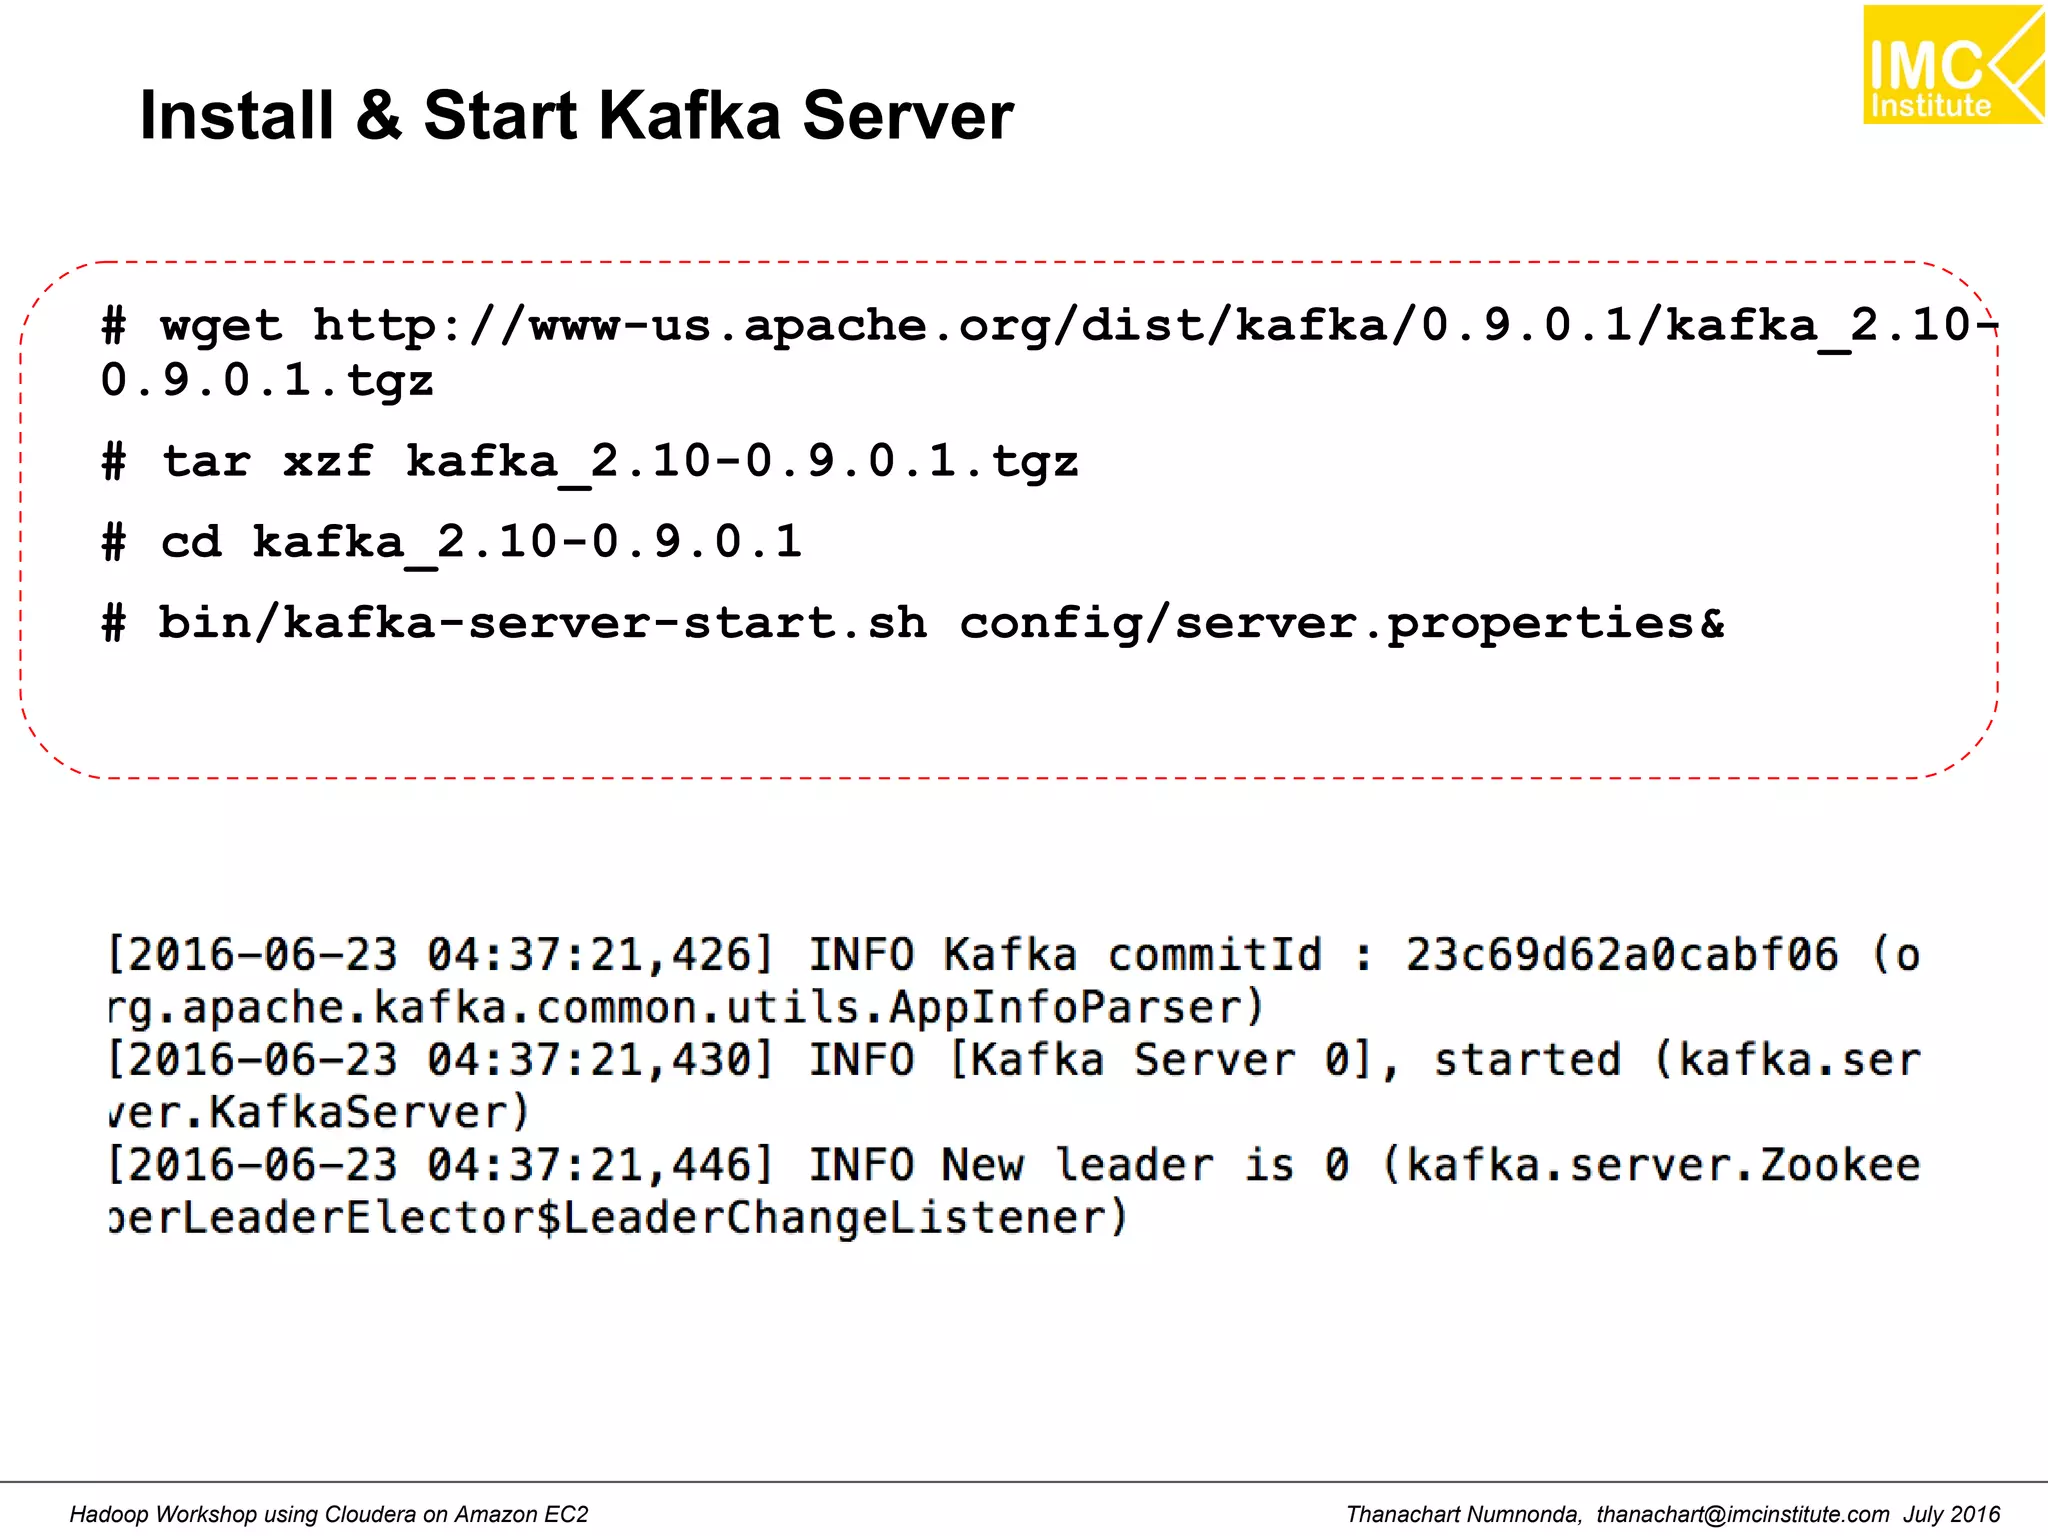
Task: Click the perLeaderElector$LeaderChangeListener) log text
Action: coord(618,1218)
